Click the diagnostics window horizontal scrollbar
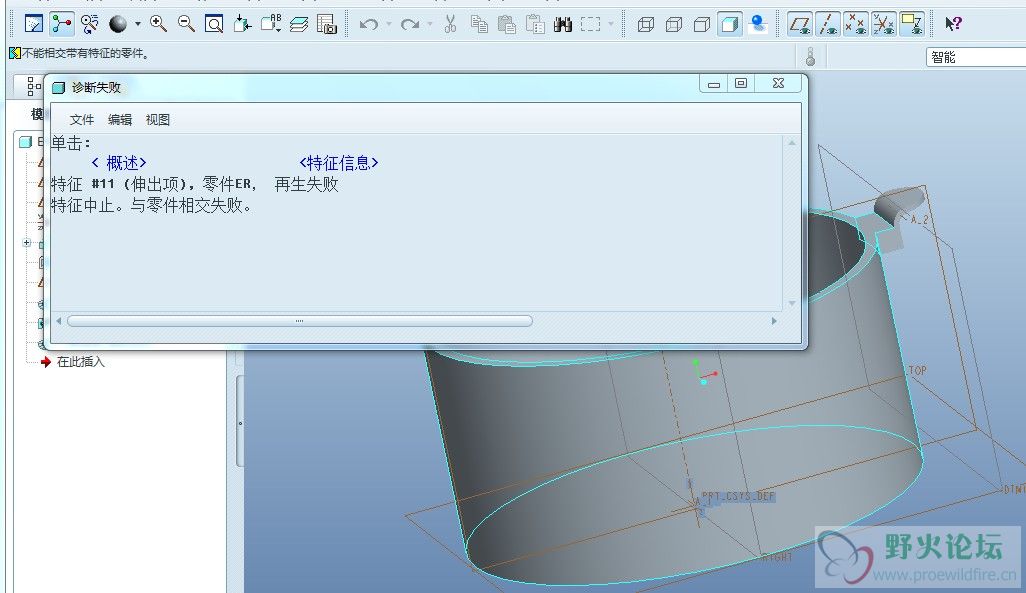This screenshot has height=593, width=1026. click(x=300, y=321)
